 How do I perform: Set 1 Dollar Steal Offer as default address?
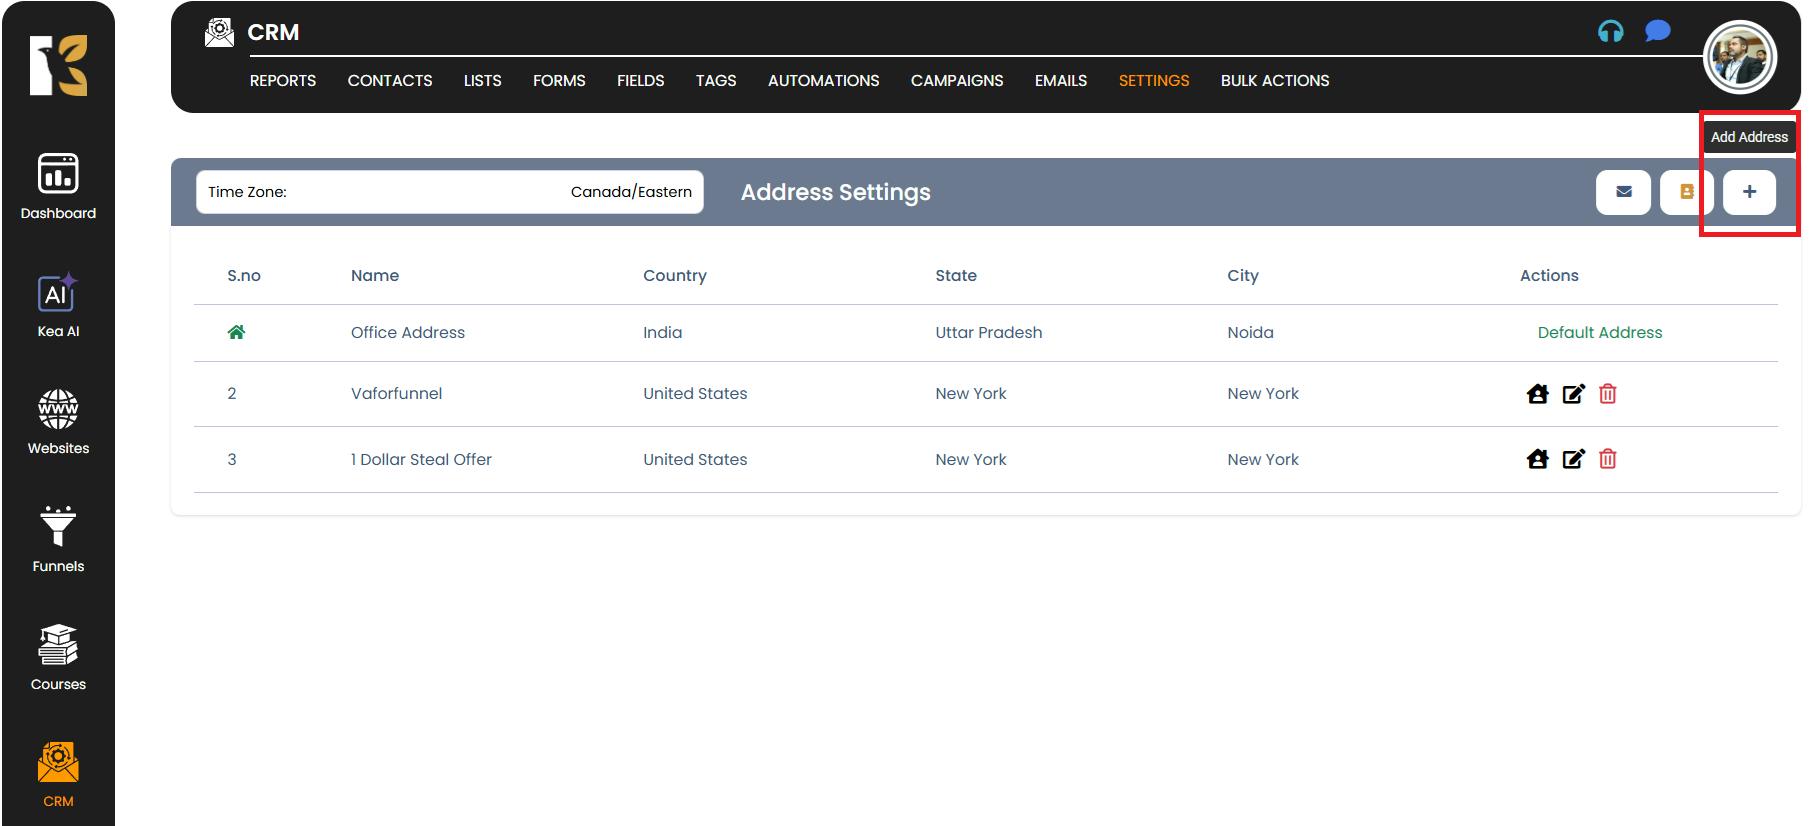point(1537,459)
